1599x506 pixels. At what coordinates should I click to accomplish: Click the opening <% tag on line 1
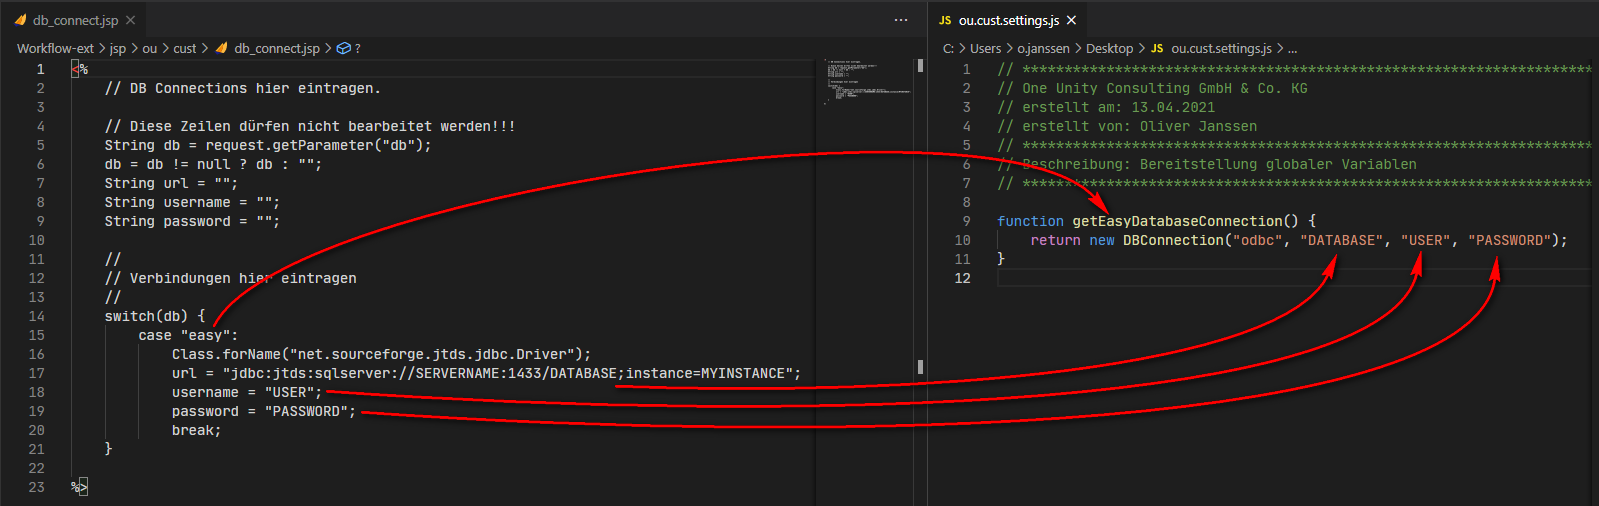[x=80, y=69]
